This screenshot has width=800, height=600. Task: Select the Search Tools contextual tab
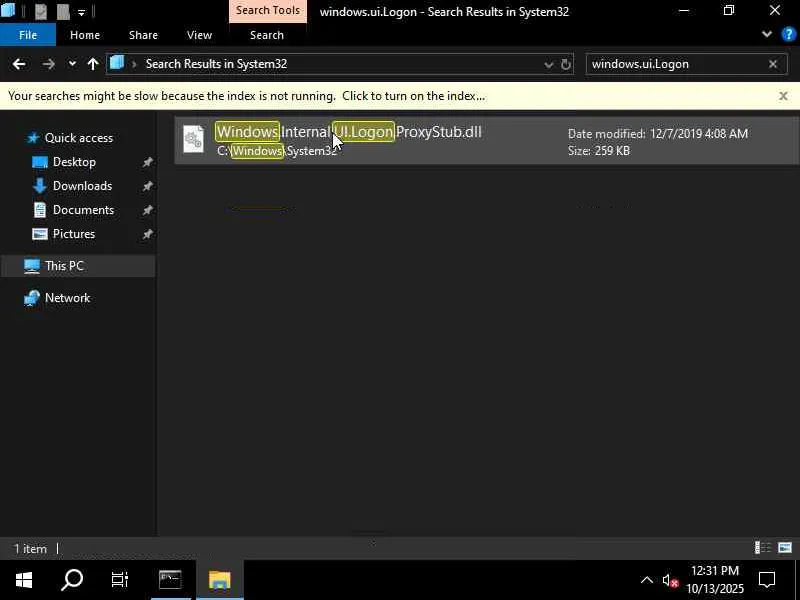click(x=268, y=11)
